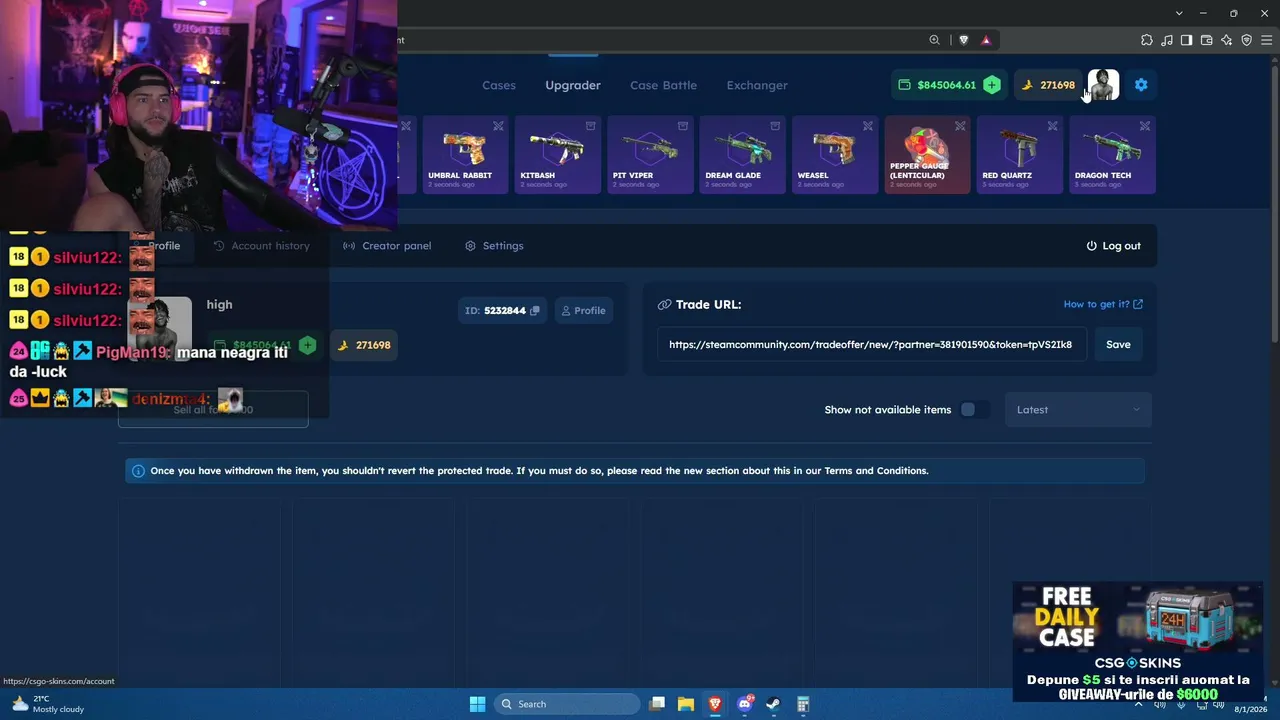Click the Free Daily Case banner
Viewport: 1280px width, 720px height.
tap(1138, 641)
